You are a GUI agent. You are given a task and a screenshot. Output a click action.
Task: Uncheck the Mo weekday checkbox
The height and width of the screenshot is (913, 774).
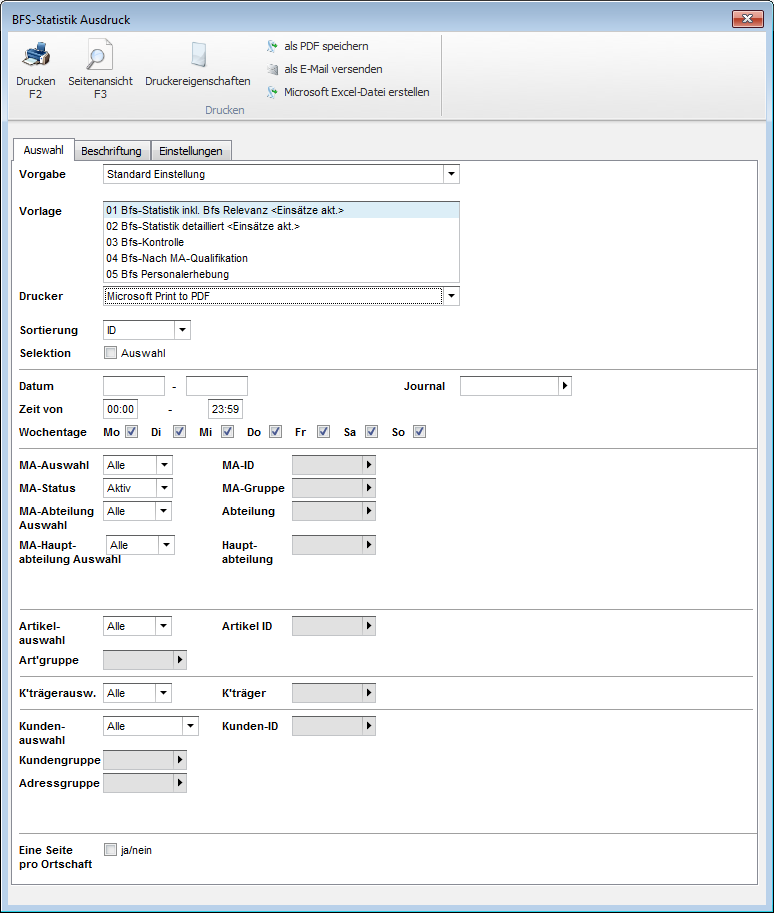click(x=132, y=432)
